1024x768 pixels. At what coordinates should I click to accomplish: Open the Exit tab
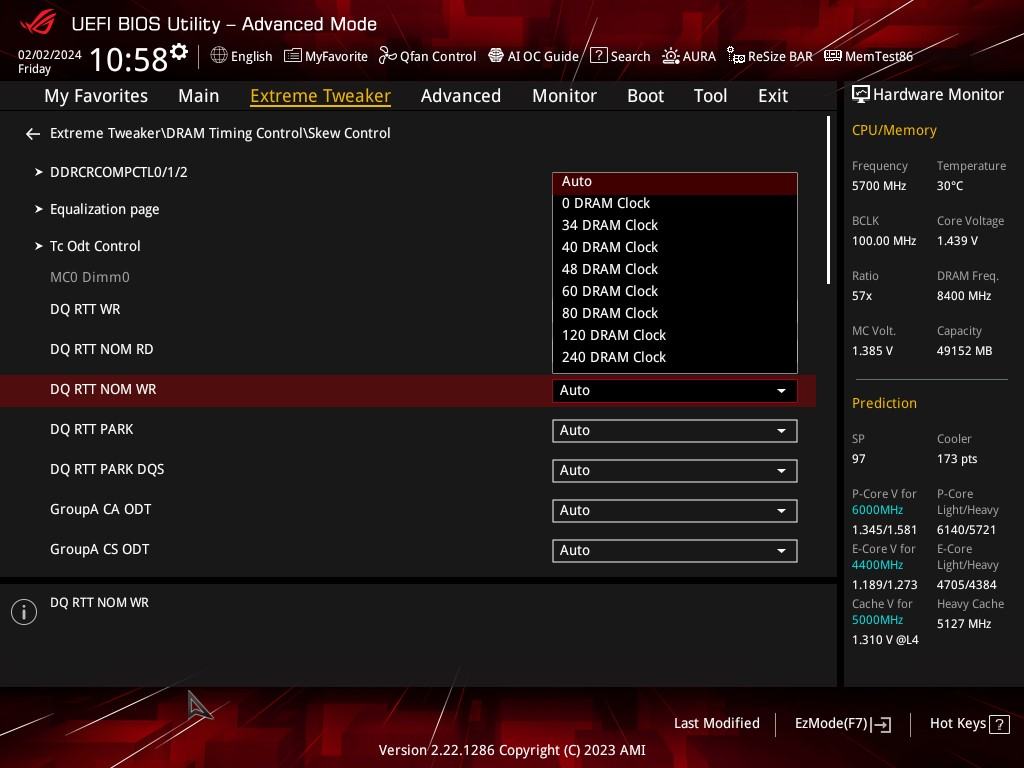(x=773, y=96)
